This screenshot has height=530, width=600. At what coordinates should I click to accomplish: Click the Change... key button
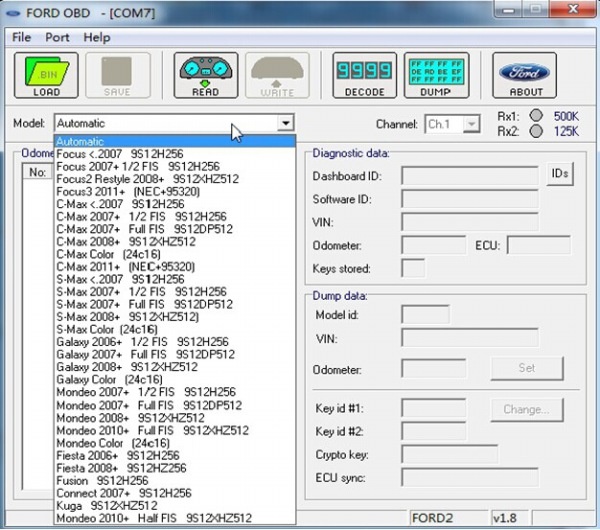coord(527,409)
